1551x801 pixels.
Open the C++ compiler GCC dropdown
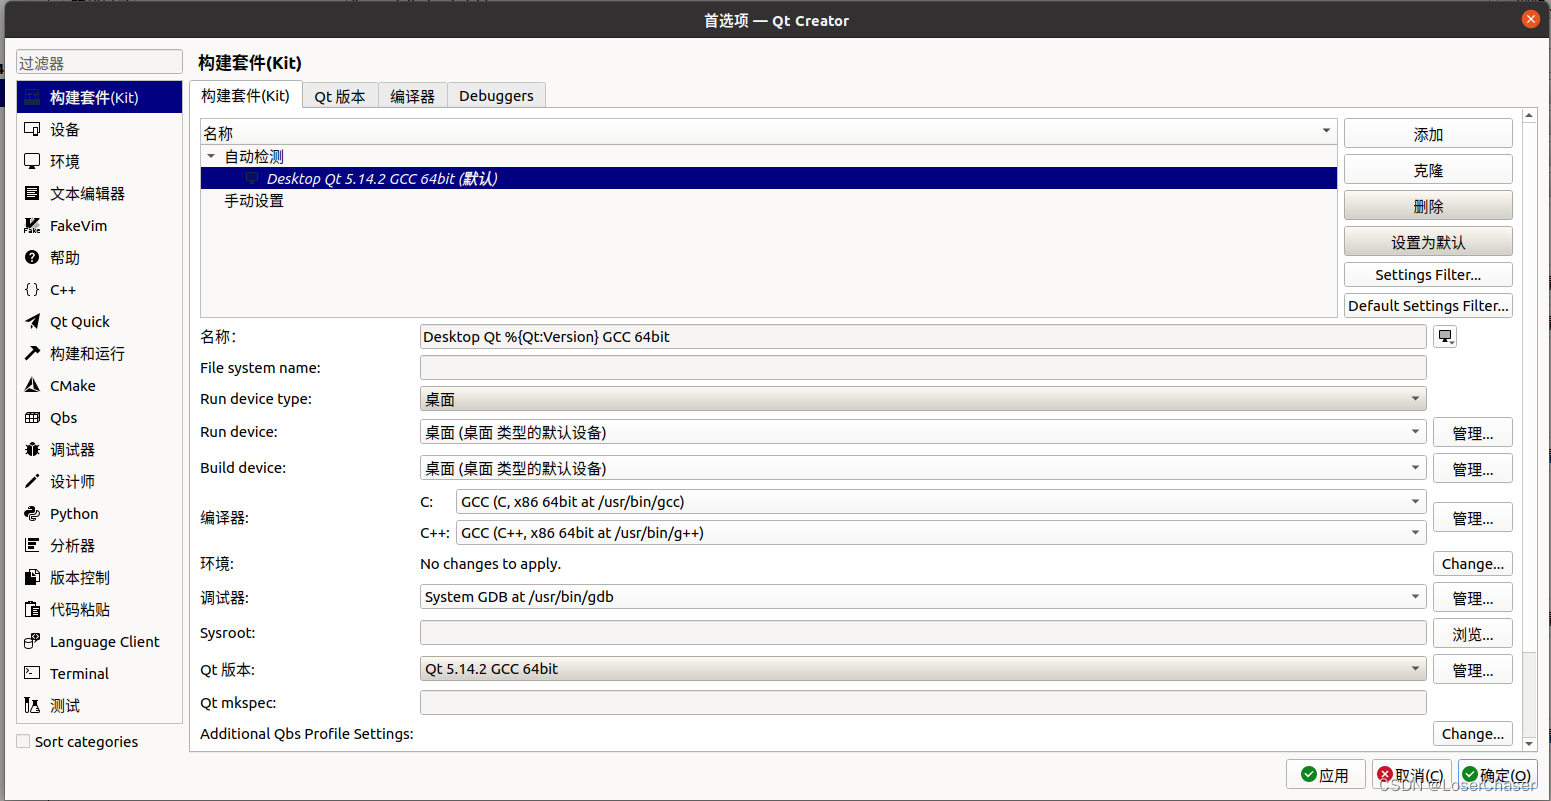click(941, 533)
